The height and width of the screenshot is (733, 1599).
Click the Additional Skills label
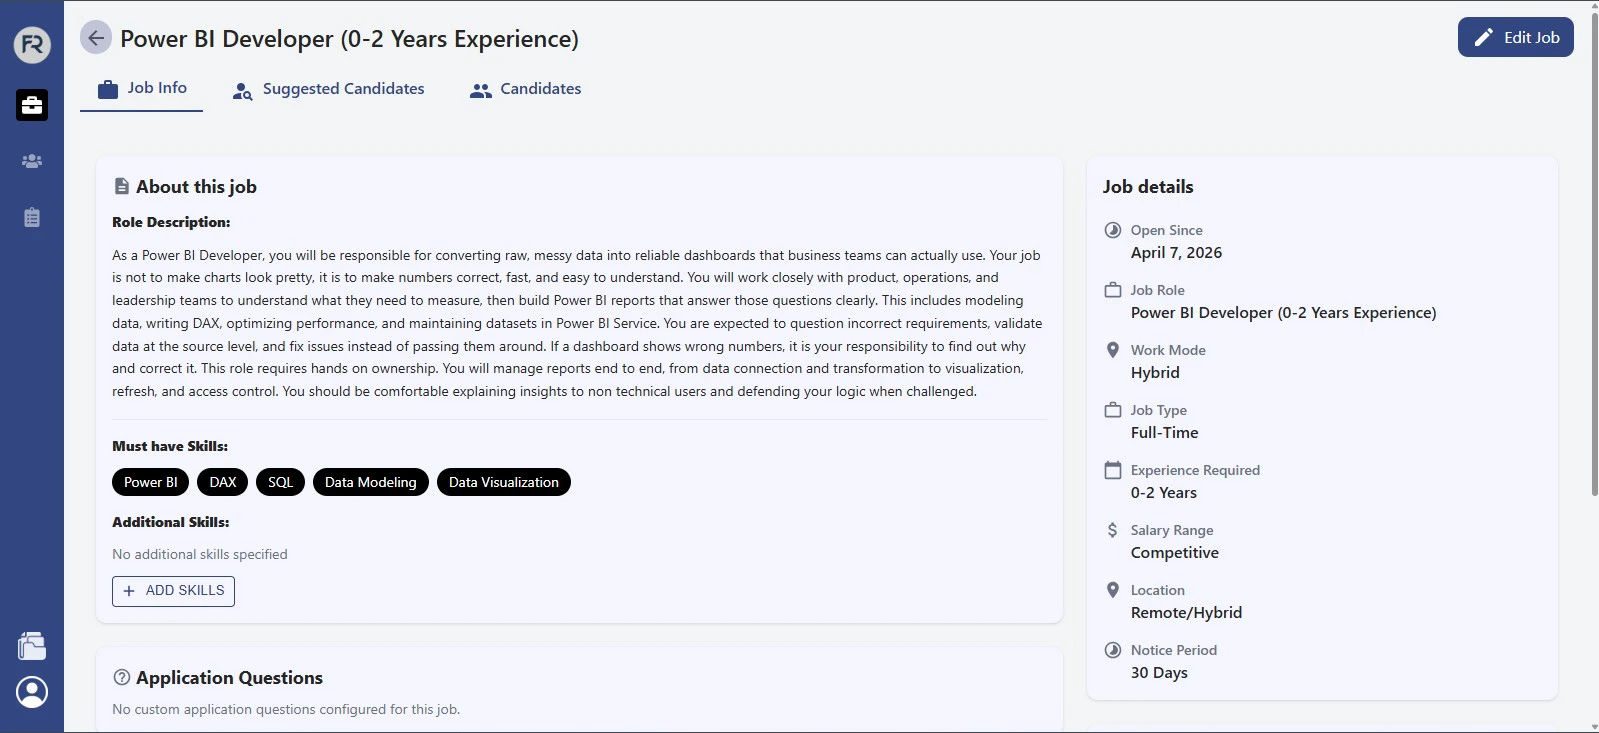point(171,522)
